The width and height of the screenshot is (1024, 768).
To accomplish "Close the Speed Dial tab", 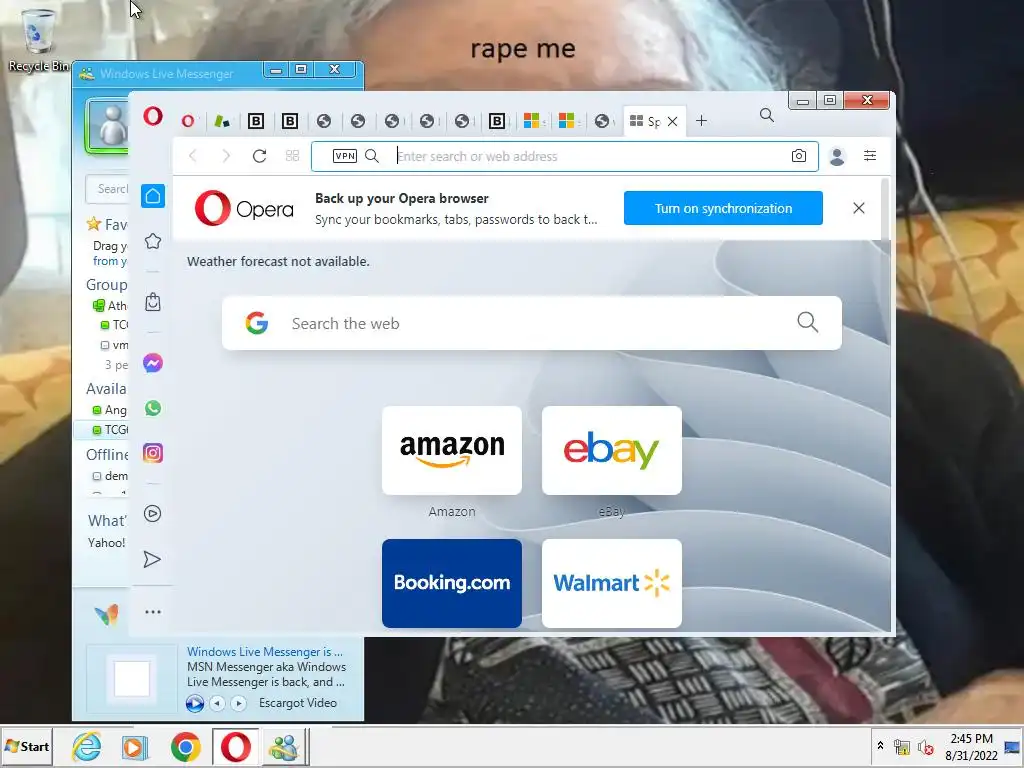I will tap(673, 121).
